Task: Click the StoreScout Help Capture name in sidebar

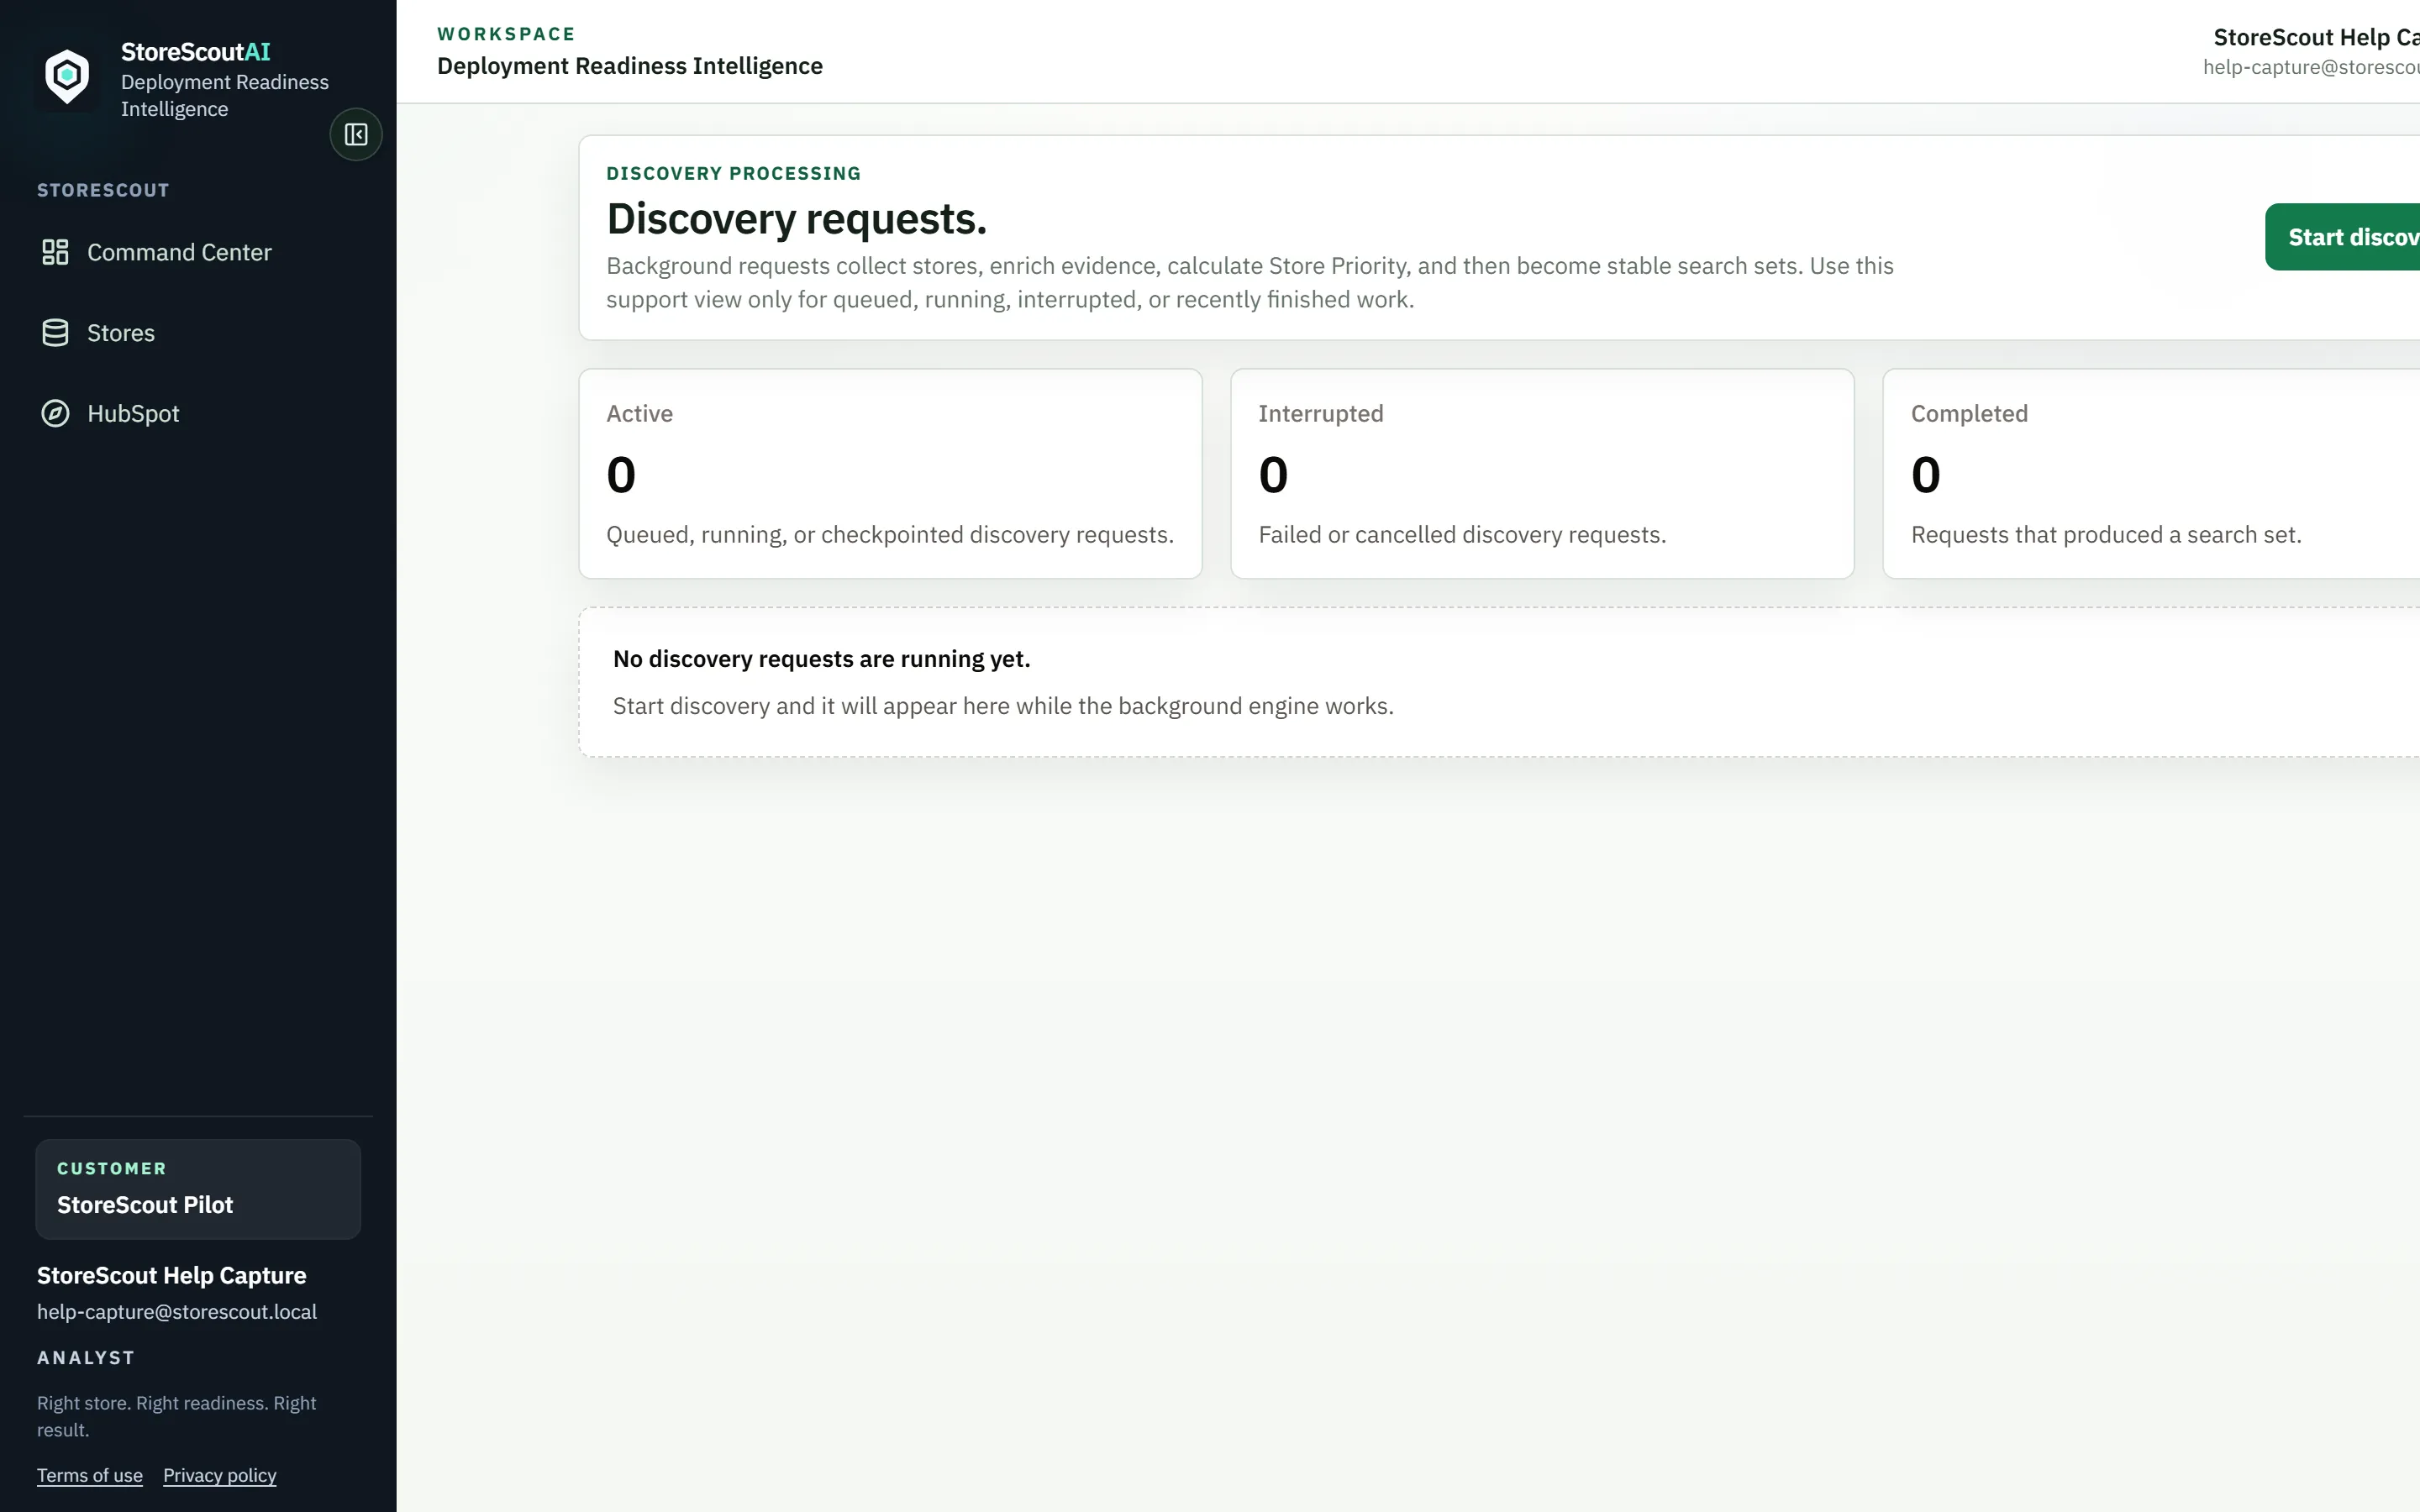Action: tap(172, 1275)
